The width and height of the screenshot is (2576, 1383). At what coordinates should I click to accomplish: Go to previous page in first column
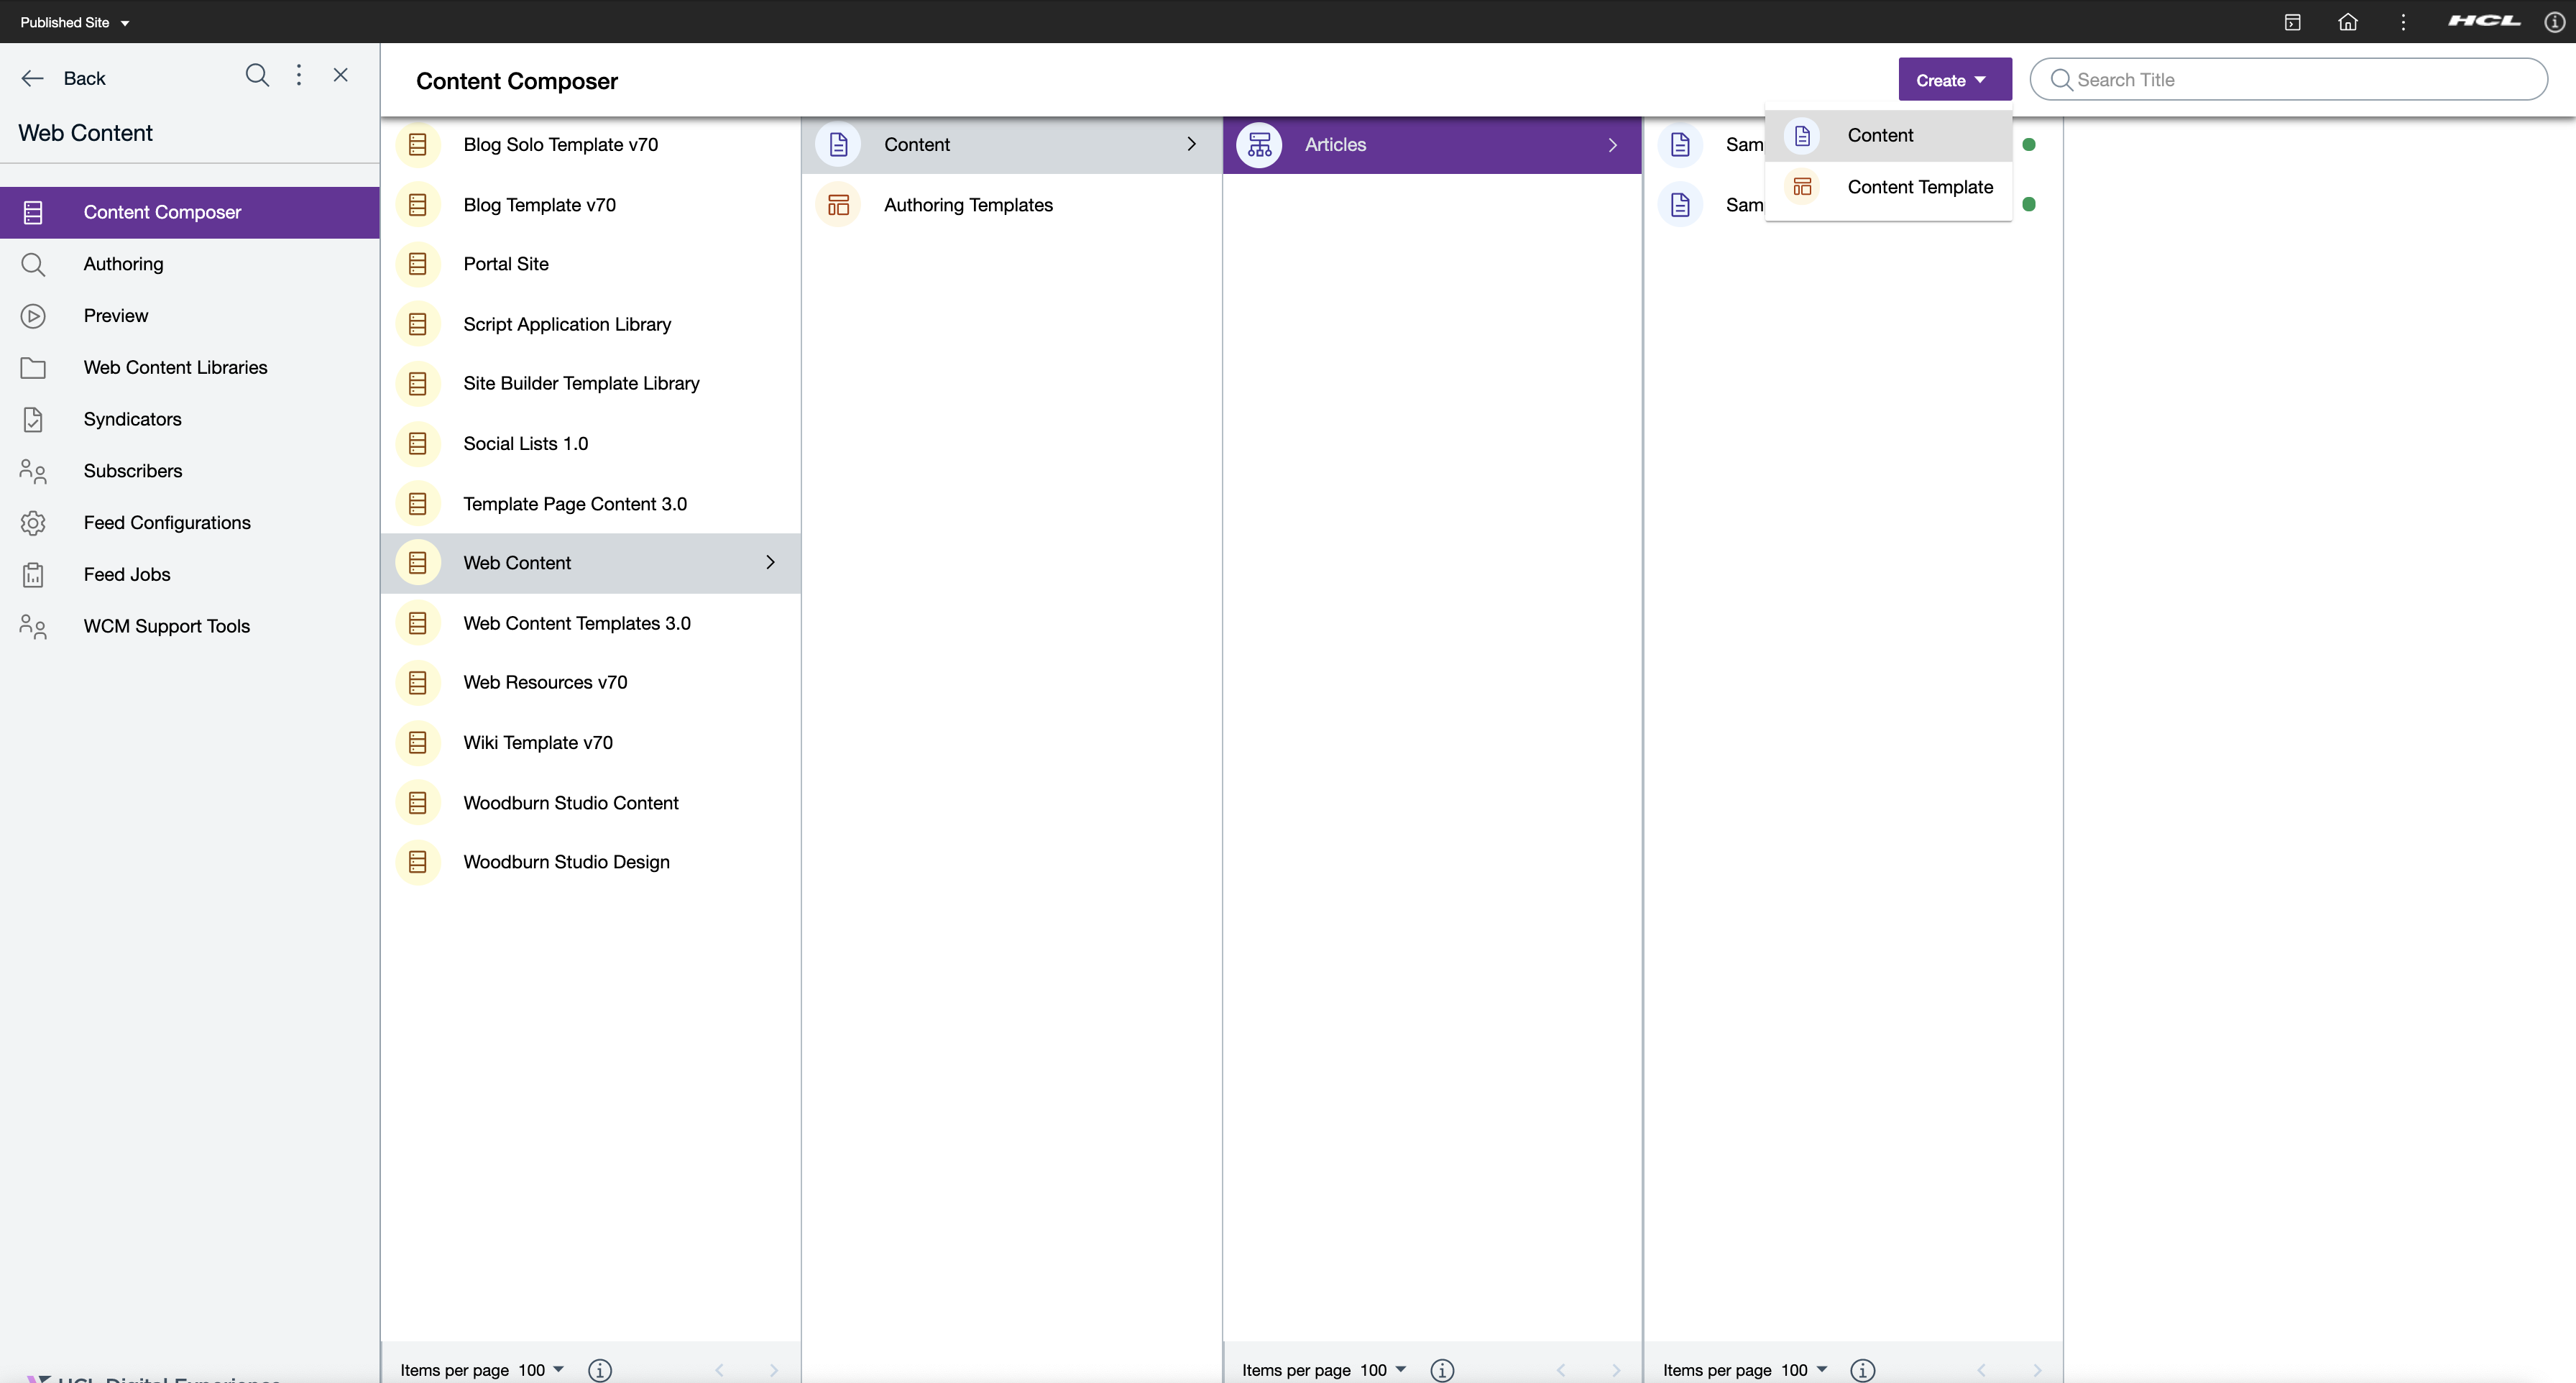coord(719,1370)
